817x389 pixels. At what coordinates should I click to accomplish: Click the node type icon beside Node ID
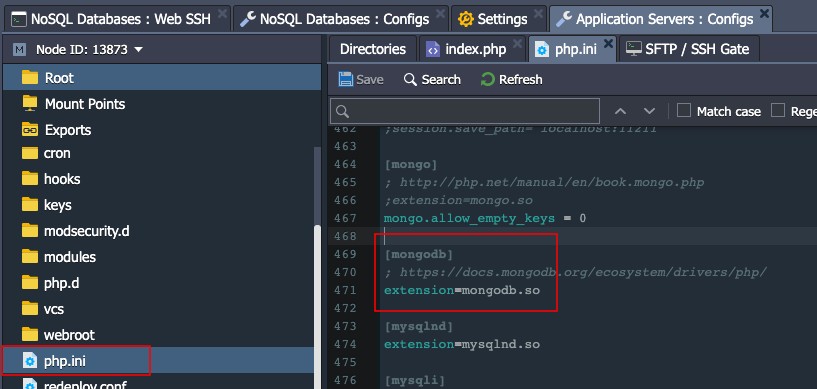[x=20, y=49]
